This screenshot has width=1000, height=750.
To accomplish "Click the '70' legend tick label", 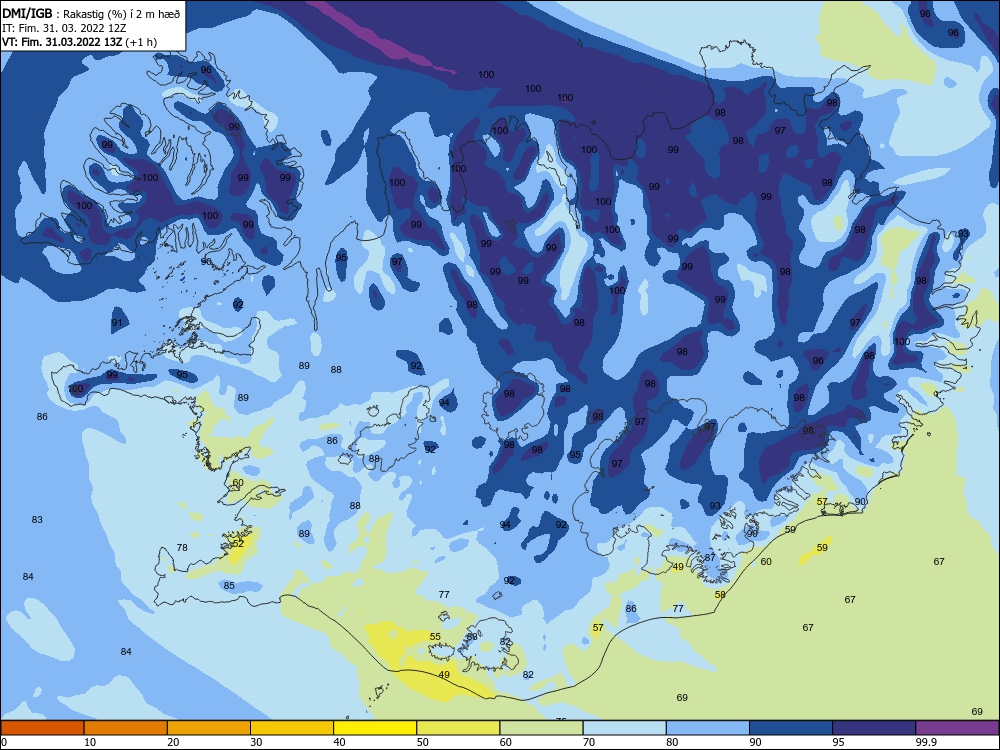I will pos(589,742).
